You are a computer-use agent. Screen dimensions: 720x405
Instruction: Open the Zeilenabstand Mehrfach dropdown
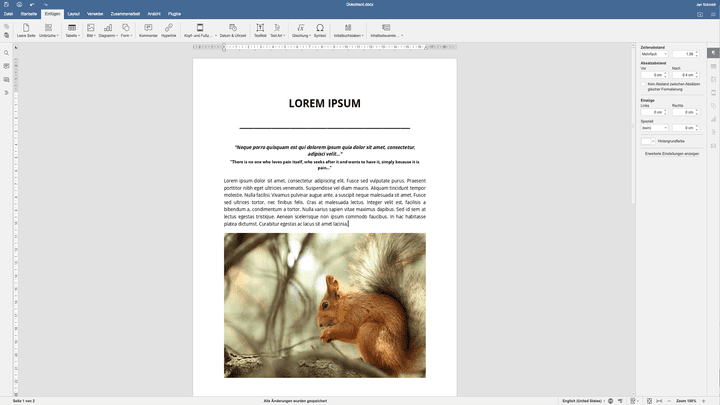[x=655, y=54]
